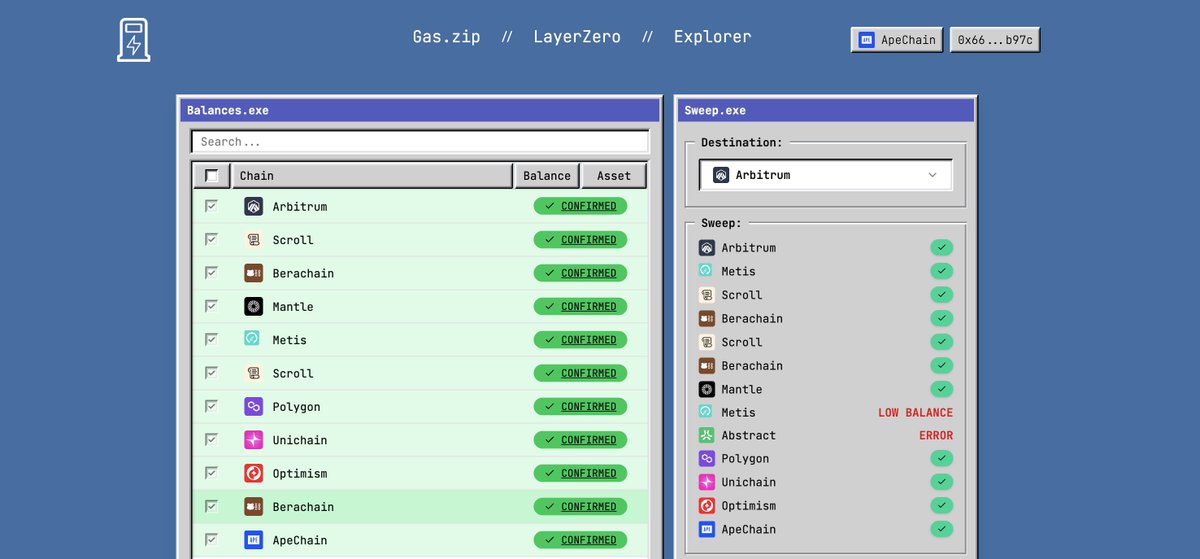The image size is (1200, 559).
Task: Toggle the Polygon row checkbox in Balances
Action: (x=211, y=406)
